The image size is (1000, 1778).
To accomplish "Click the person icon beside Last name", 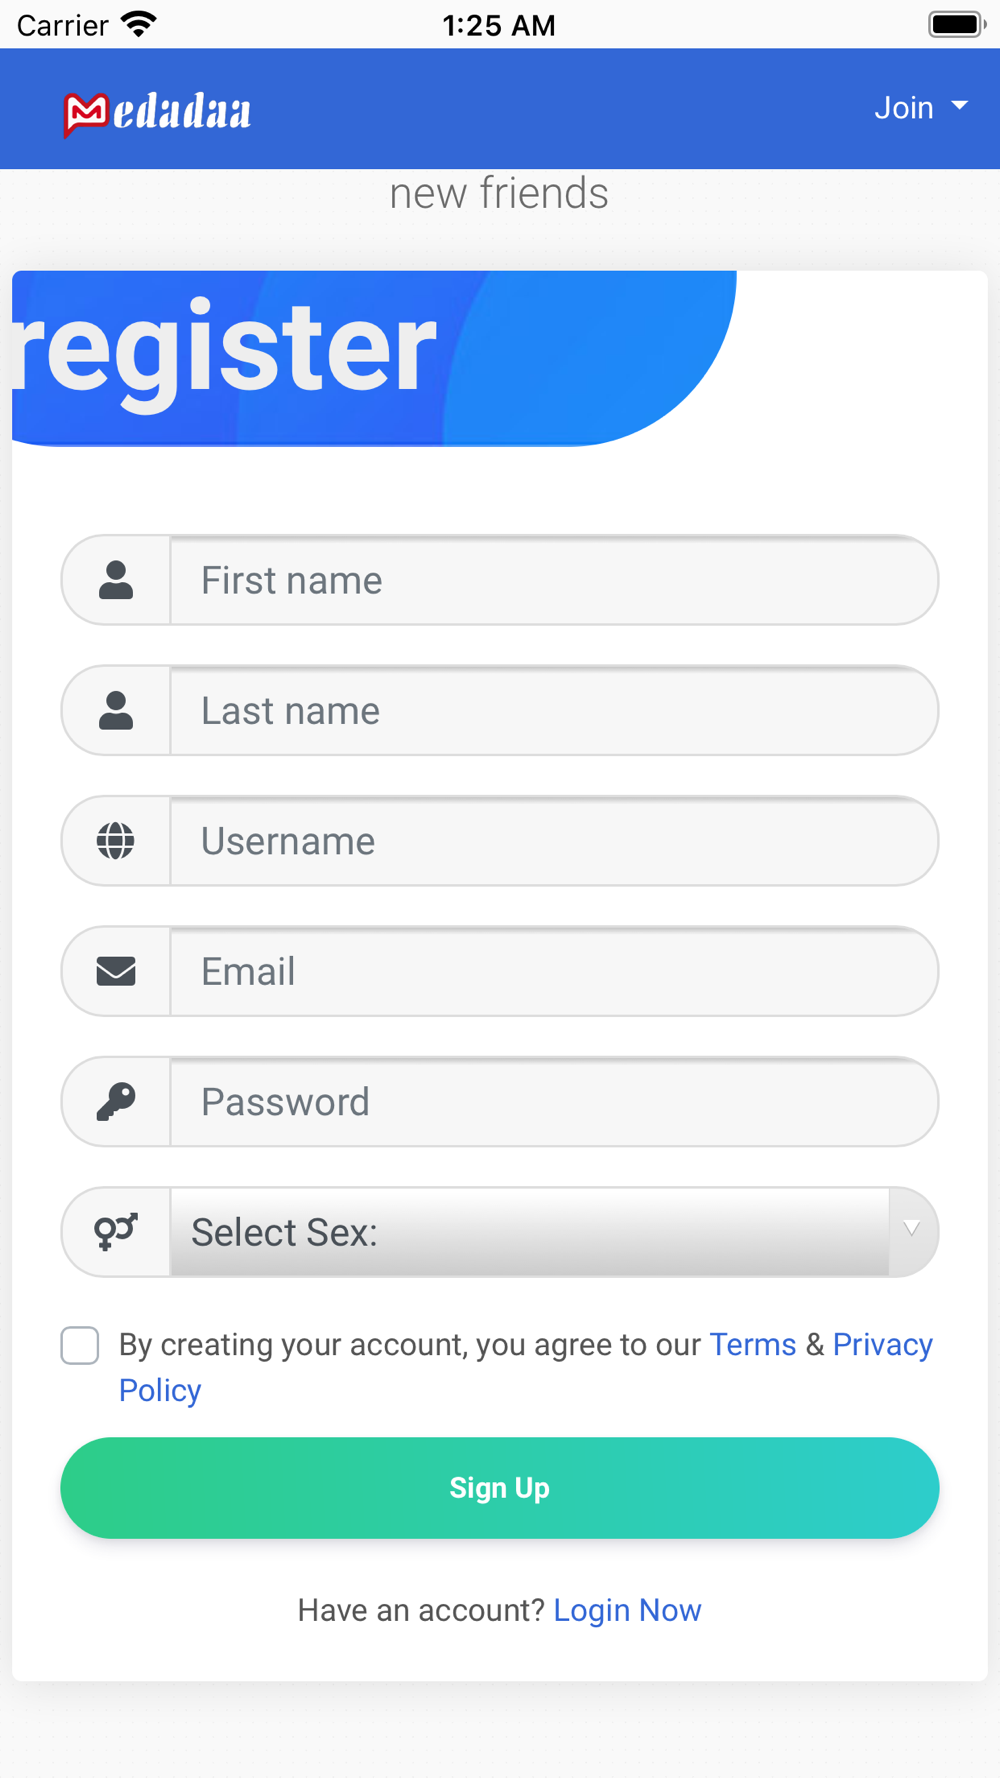I will click(116, 711).
